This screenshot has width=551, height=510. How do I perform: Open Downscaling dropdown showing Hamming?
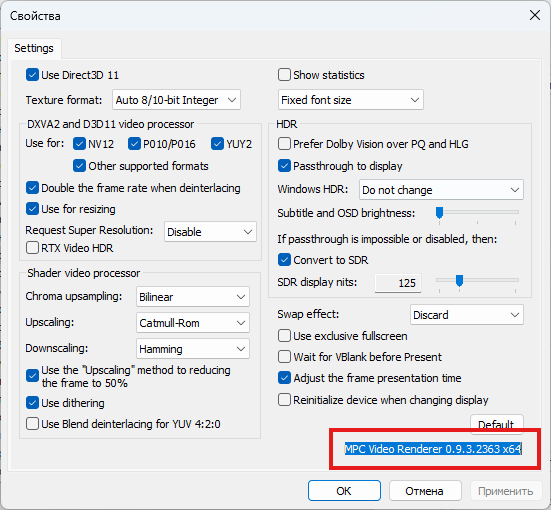[193, 349]
